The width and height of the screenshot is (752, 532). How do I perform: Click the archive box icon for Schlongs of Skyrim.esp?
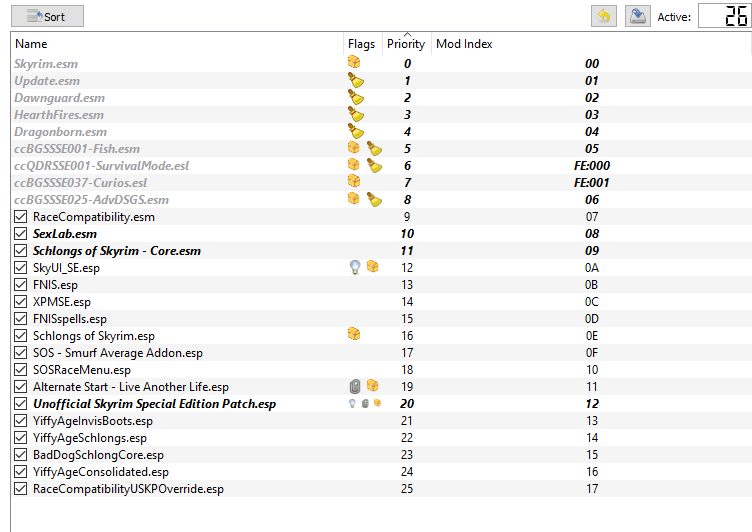coord(354,334)
